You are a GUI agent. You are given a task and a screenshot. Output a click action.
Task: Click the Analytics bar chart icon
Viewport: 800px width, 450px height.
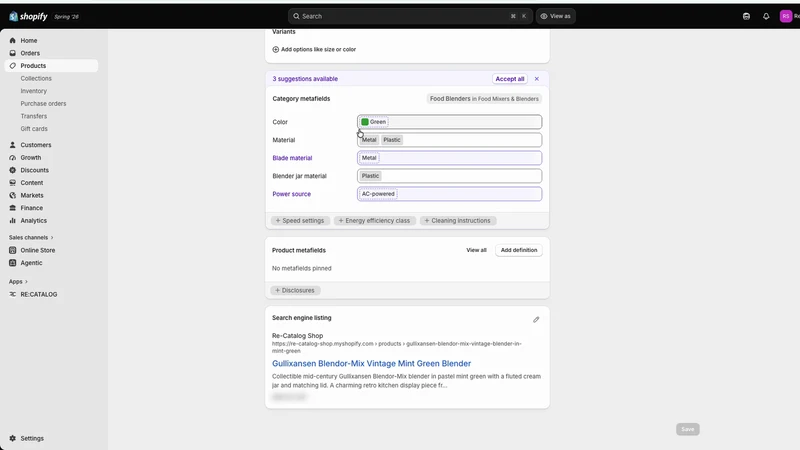[13, 221]
